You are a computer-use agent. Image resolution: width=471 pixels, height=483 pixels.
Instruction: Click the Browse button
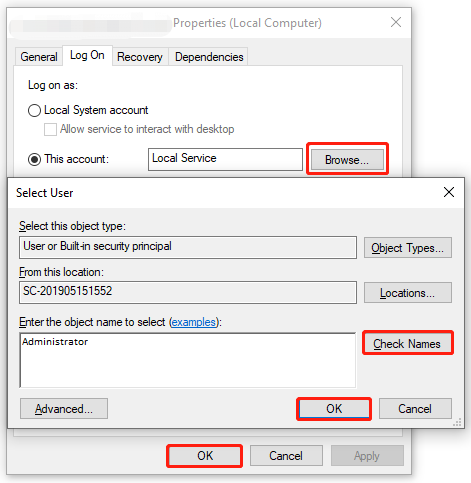[347, 160]
